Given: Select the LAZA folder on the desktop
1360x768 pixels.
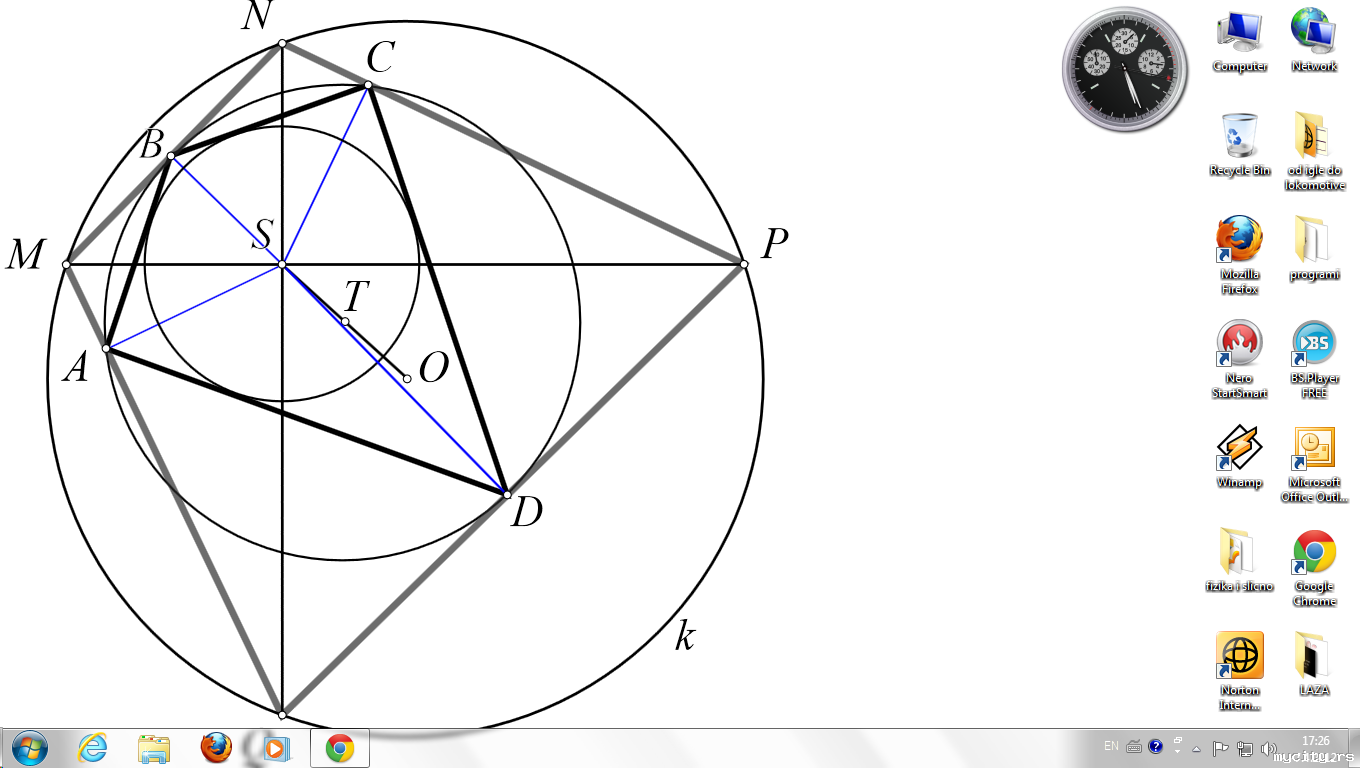Looking at the screenshot, I should pyautogui.click(x=1314, y=664).
